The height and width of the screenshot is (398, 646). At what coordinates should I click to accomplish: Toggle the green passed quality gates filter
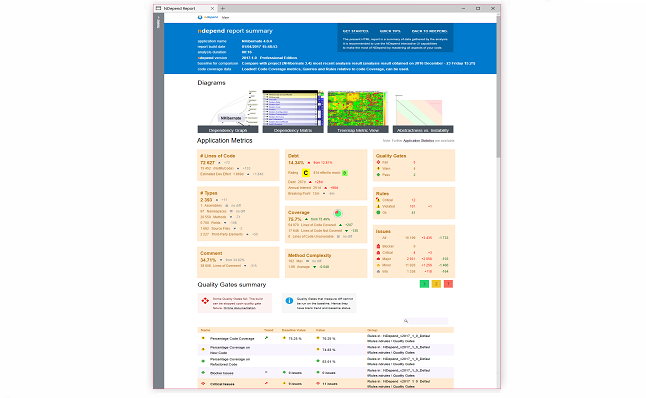click(x=424, y=284)
